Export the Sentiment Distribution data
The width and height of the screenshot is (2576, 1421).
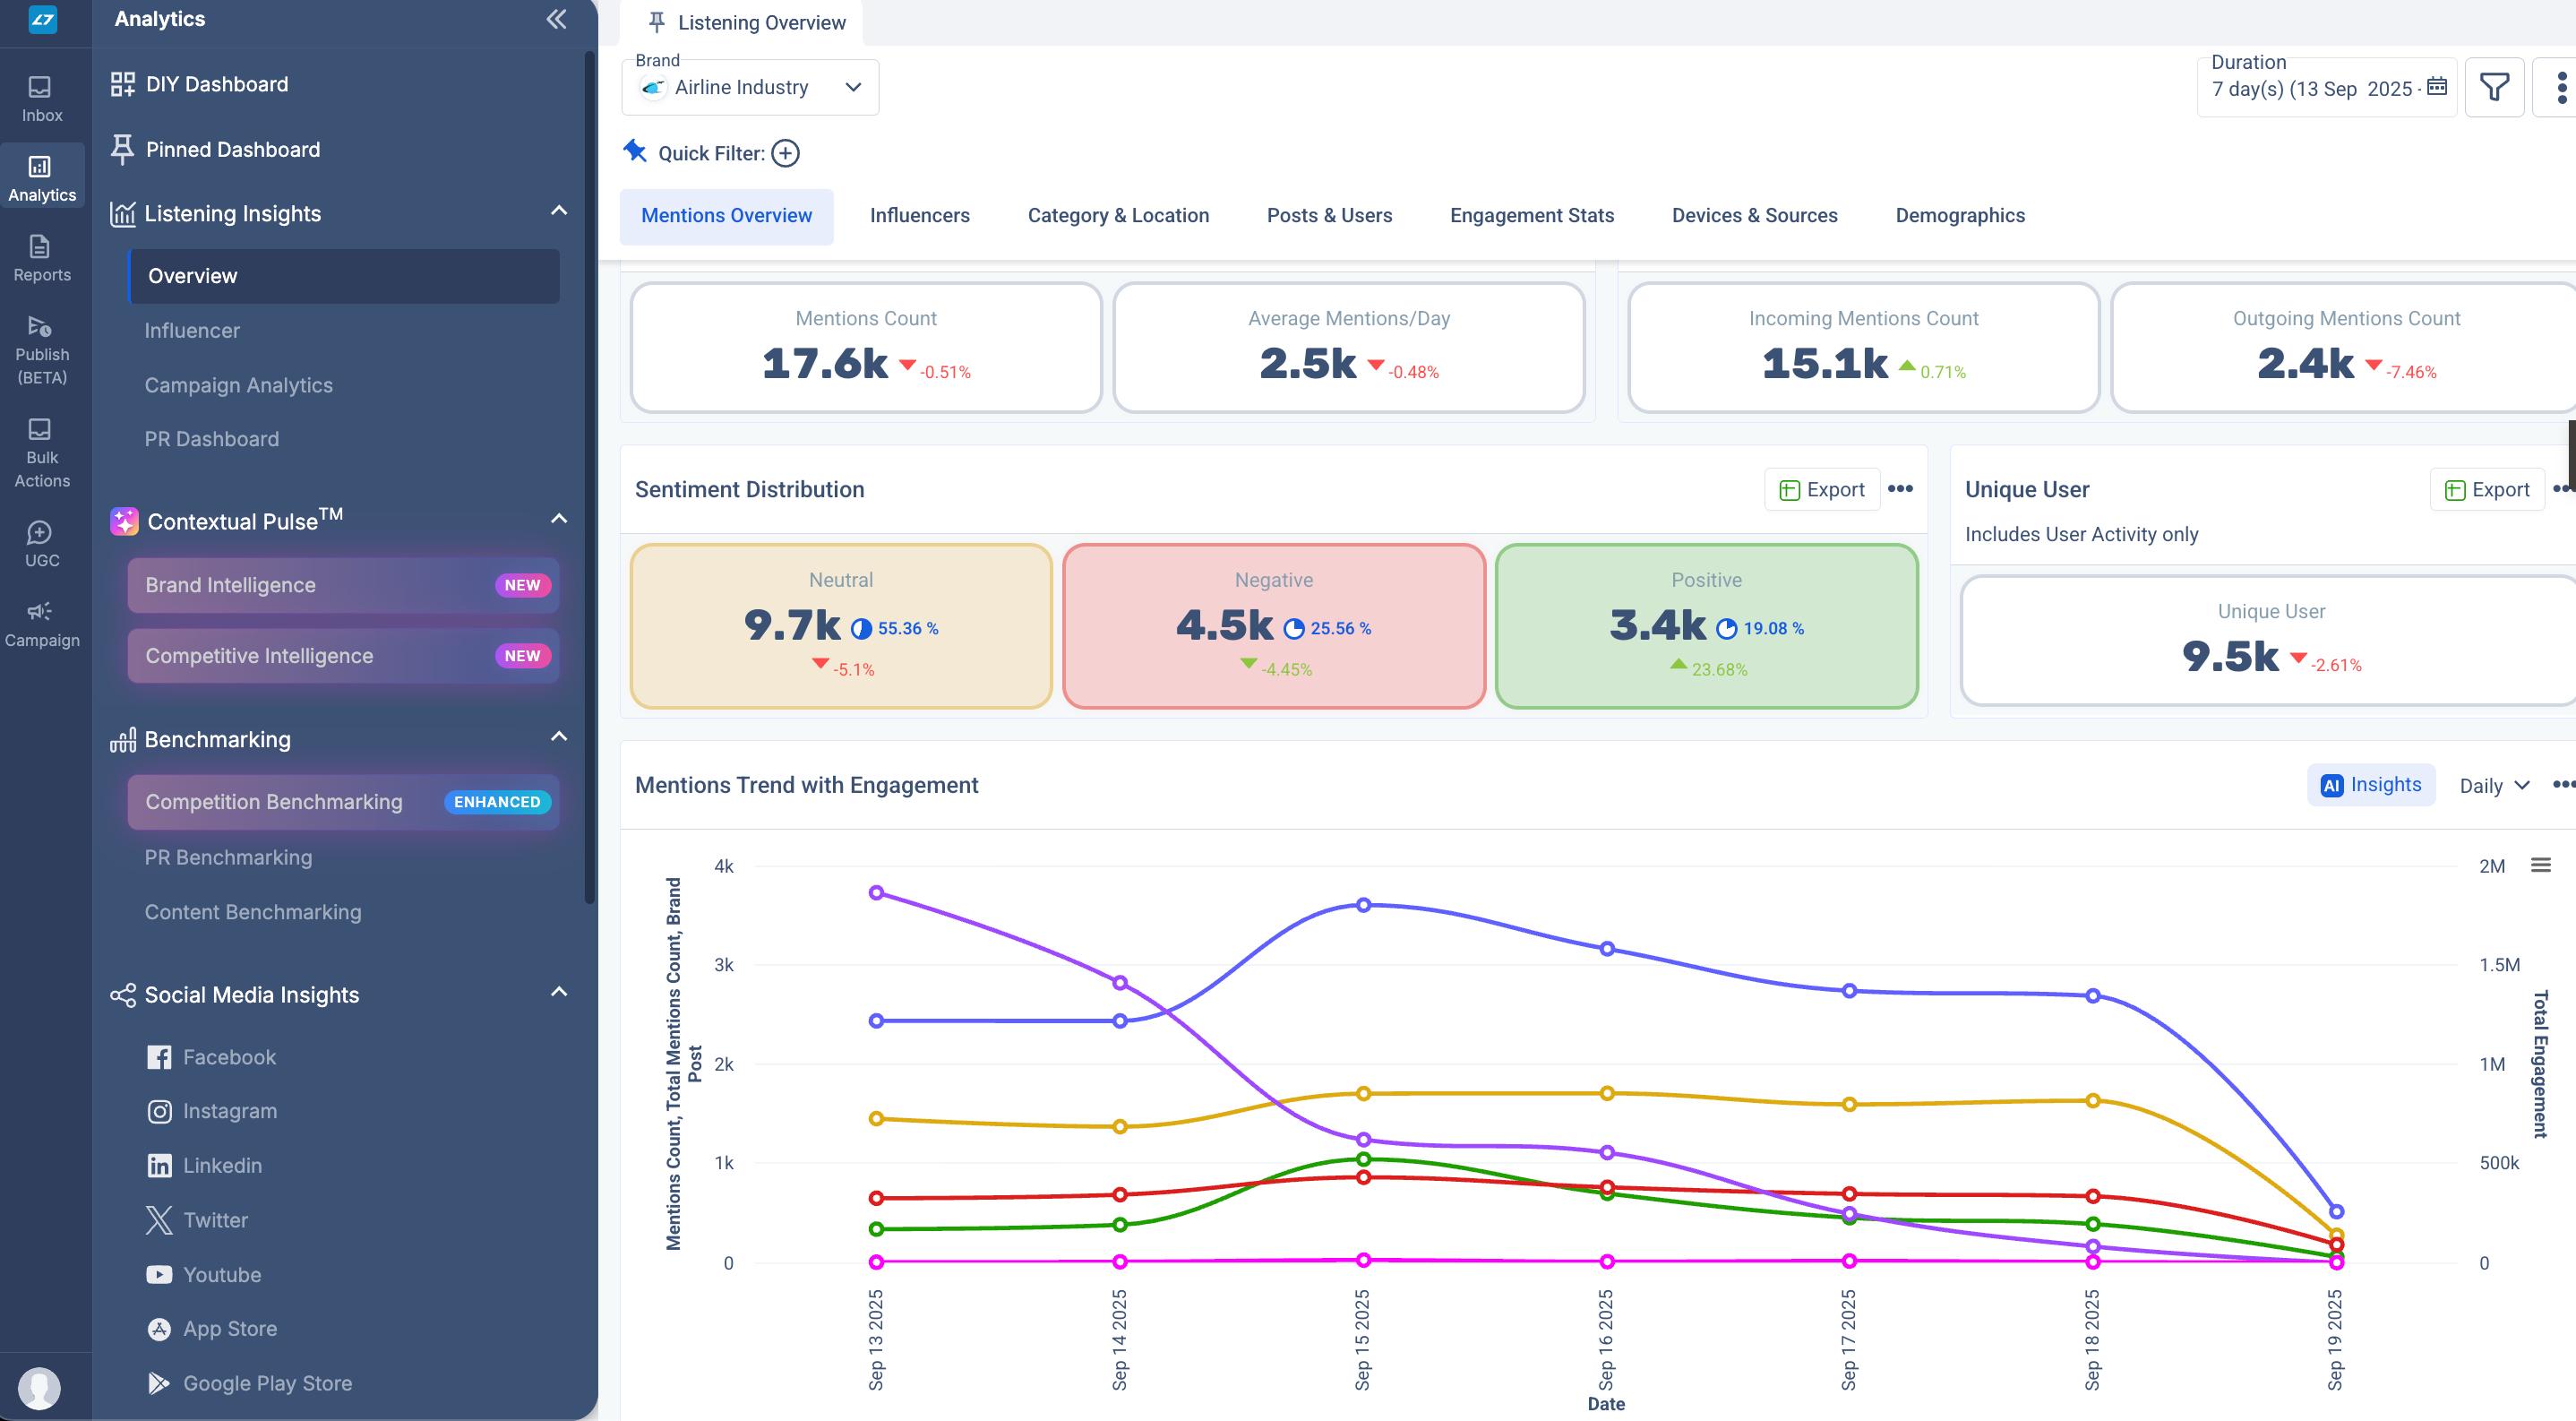point(1821,490)
